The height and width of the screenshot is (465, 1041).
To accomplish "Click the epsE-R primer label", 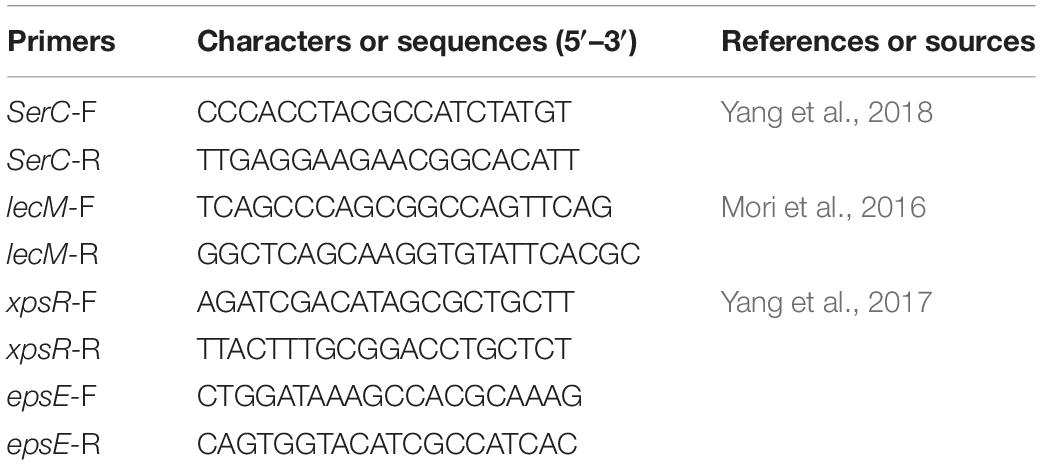I will (53, 444).
